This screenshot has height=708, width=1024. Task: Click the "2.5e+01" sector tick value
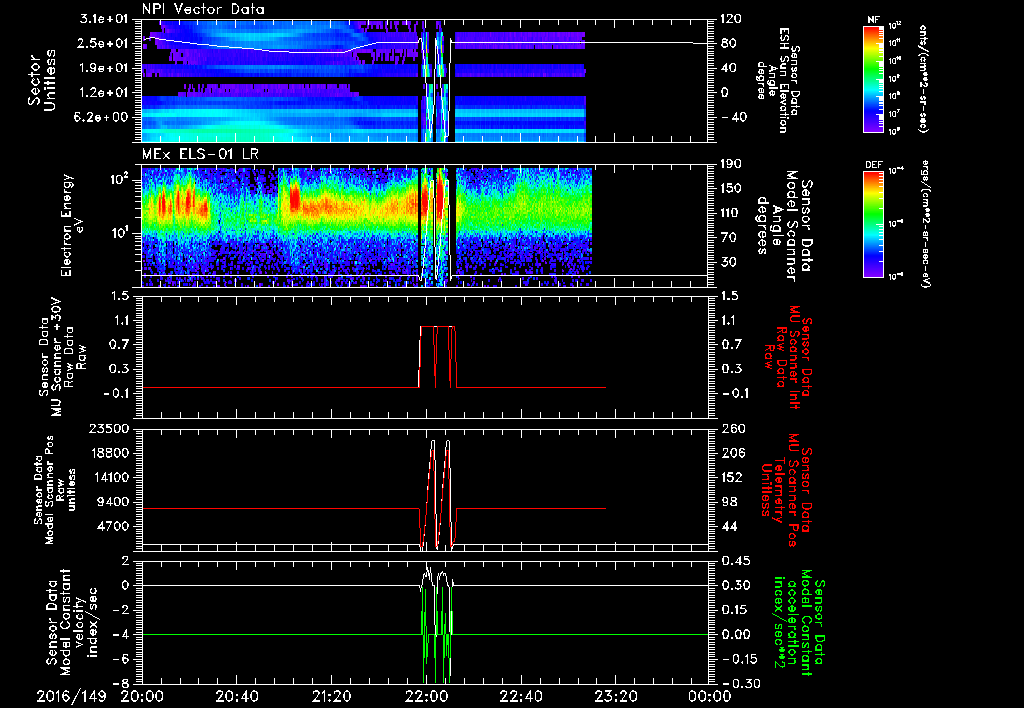tap(104, 43)
